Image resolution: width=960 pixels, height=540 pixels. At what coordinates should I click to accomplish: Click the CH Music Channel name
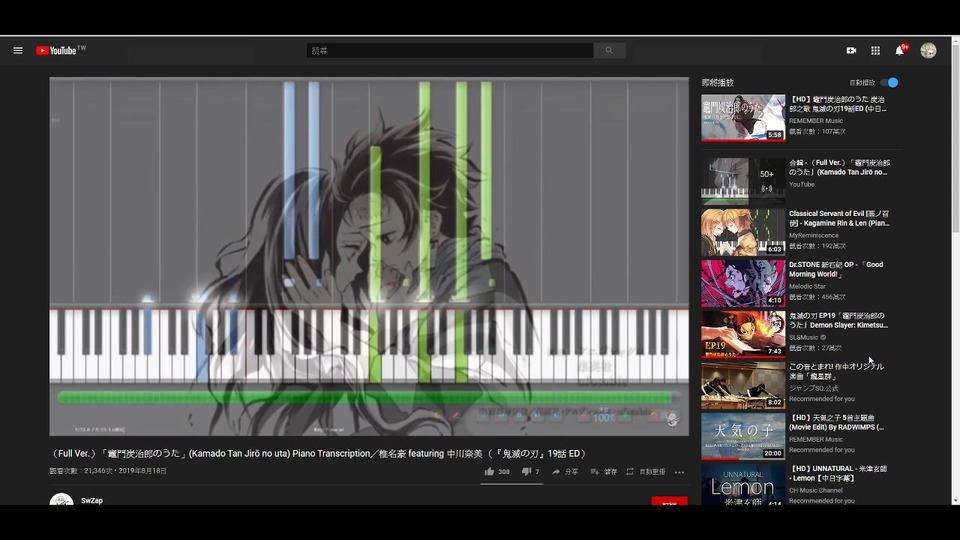coord(816,490)
